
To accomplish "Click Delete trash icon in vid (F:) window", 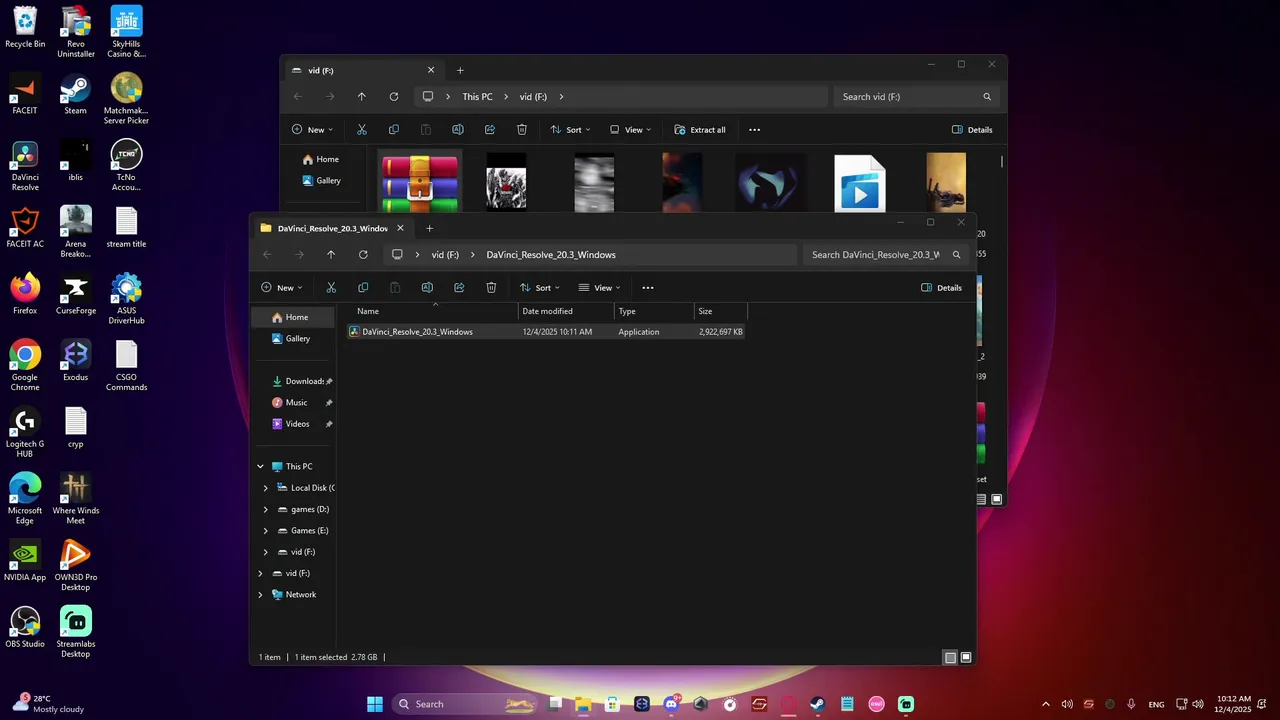I will point(522,130).
